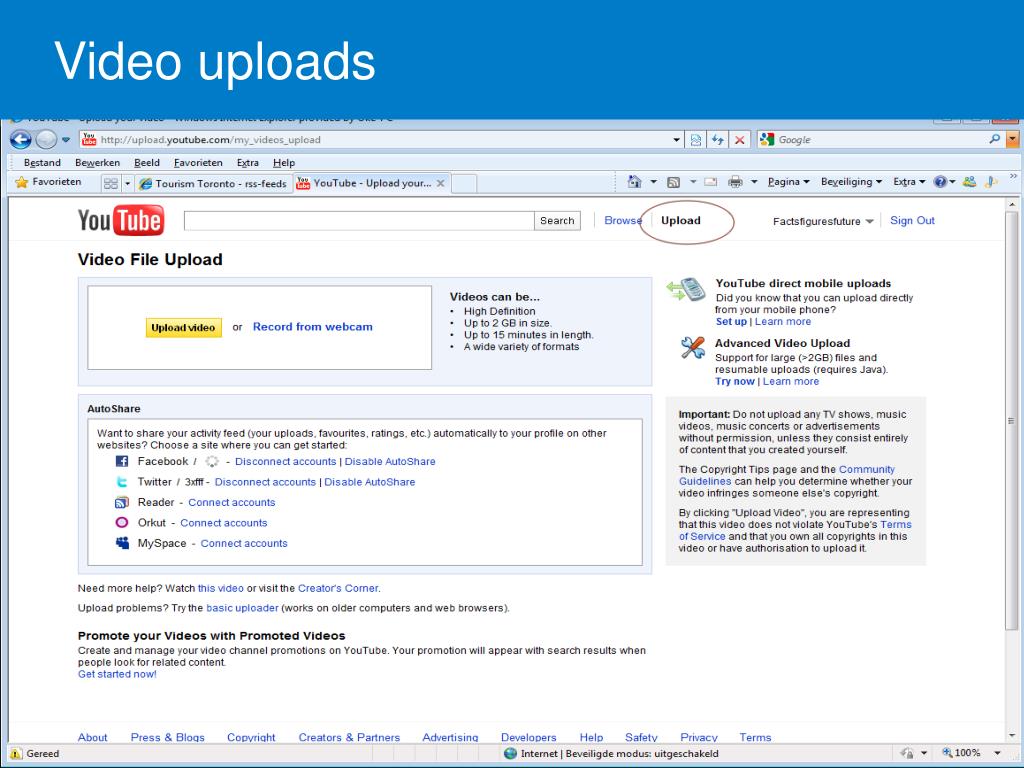The height and width of the screenshot is (768, 1024).
Task: Click the yellow Upload video button
Action: (183, 328)
